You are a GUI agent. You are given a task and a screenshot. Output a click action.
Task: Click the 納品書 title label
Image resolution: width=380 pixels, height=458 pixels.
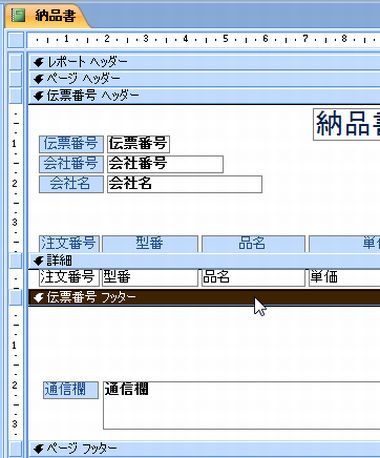(x=346, y=124)
